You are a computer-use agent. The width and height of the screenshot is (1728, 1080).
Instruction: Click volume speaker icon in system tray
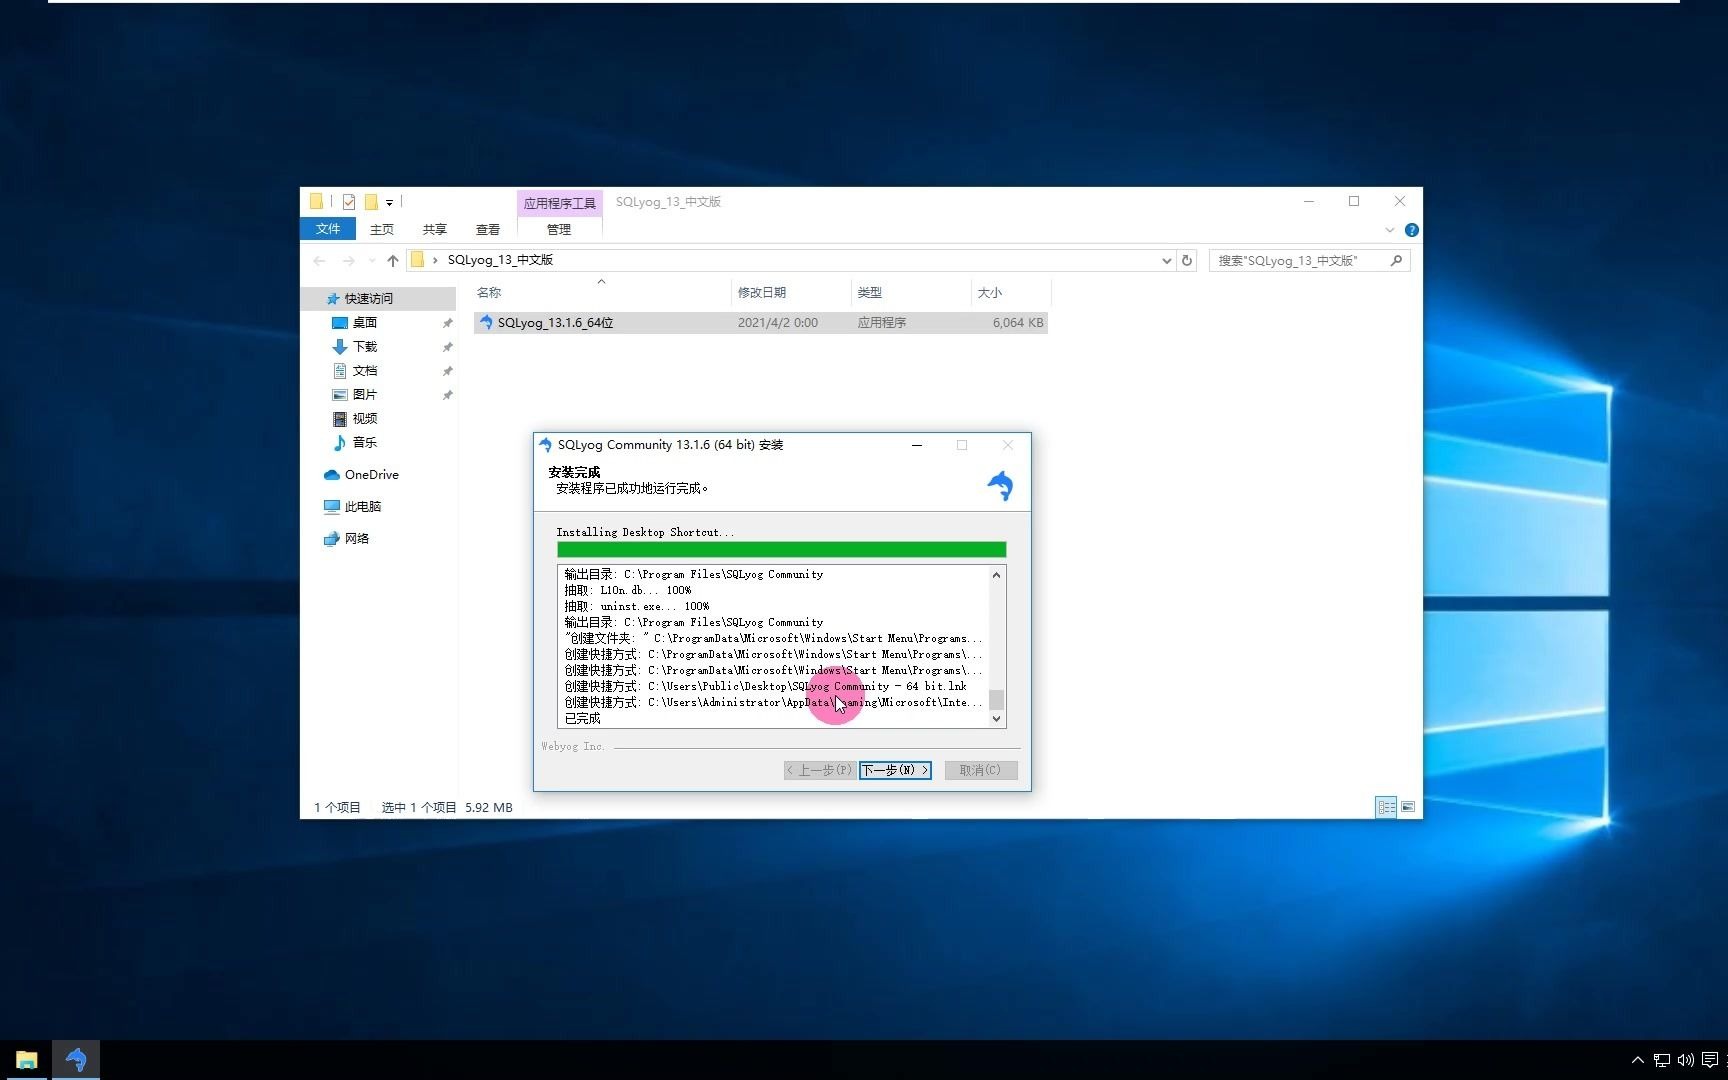pyautogui.click(x=1685, y=1060)
